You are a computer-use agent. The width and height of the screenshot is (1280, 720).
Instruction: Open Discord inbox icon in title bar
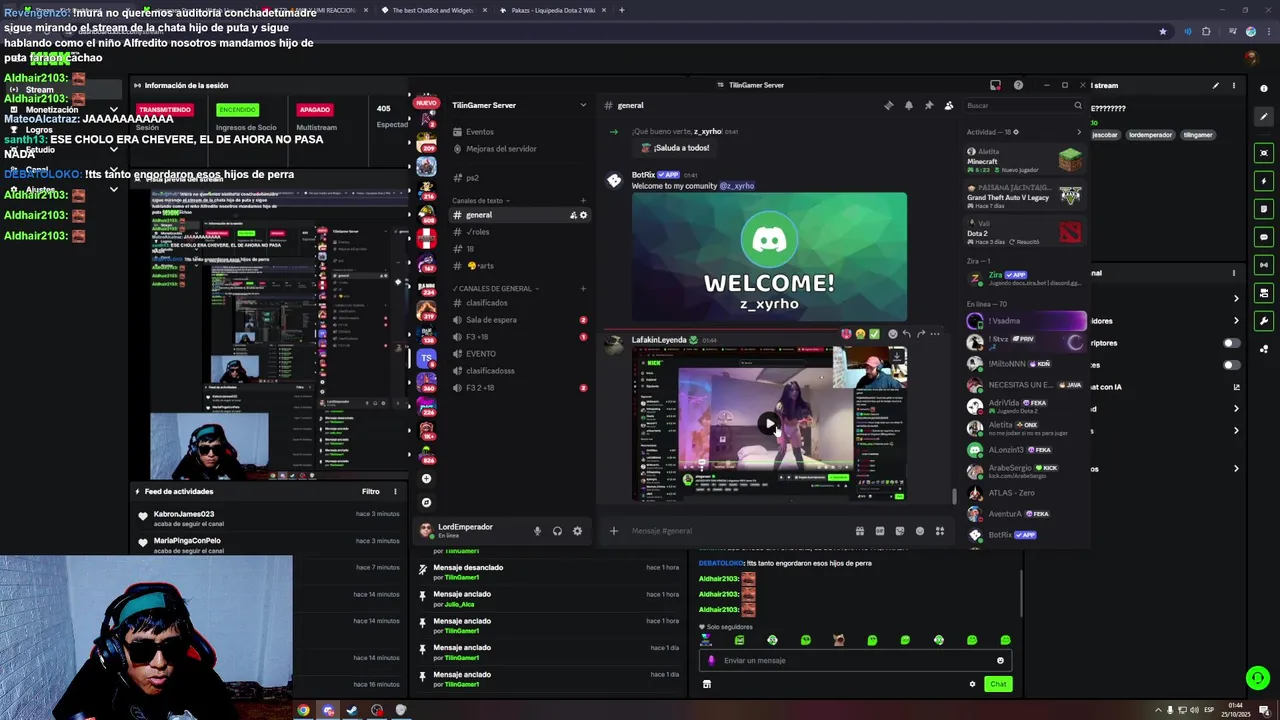click(x=995, y=85)
